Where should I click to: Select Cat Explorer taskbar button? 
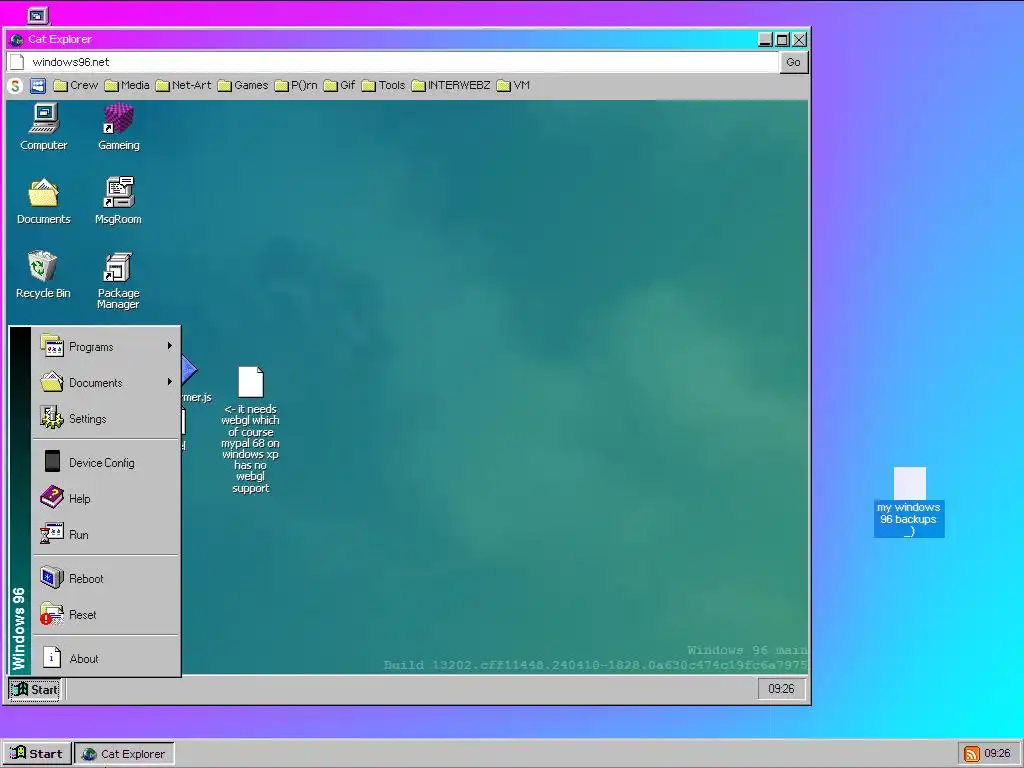pyautogui.click(x=124, y=754)
